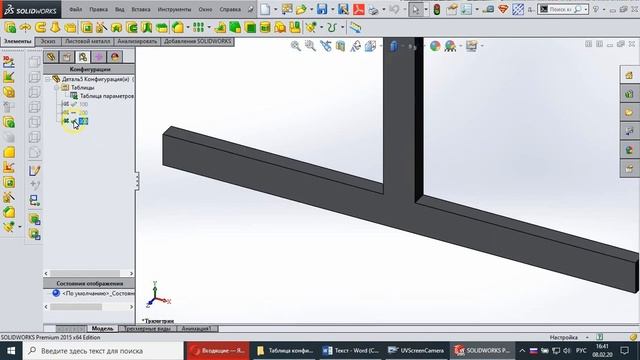Viewport: 640px width, 360px height.
Task: Click right arrow of configuration panel scrollbar
Action: [x=131, y=273]
